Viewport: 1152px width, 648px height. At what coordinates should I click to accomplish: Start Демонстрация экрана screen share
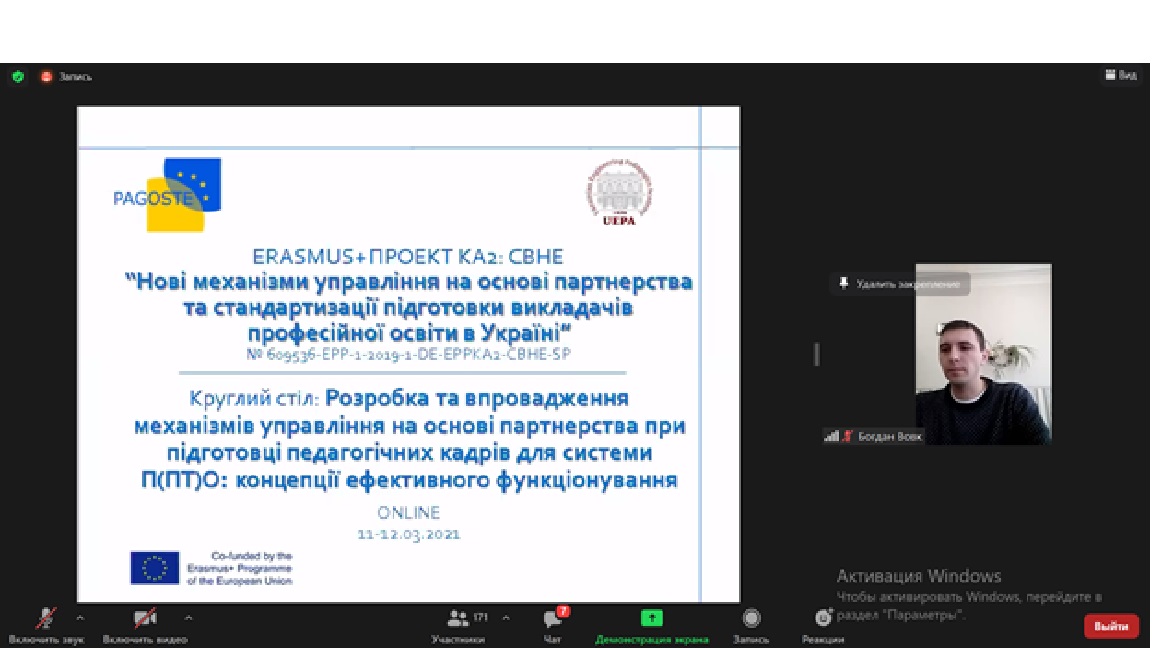tap(651, 619)
